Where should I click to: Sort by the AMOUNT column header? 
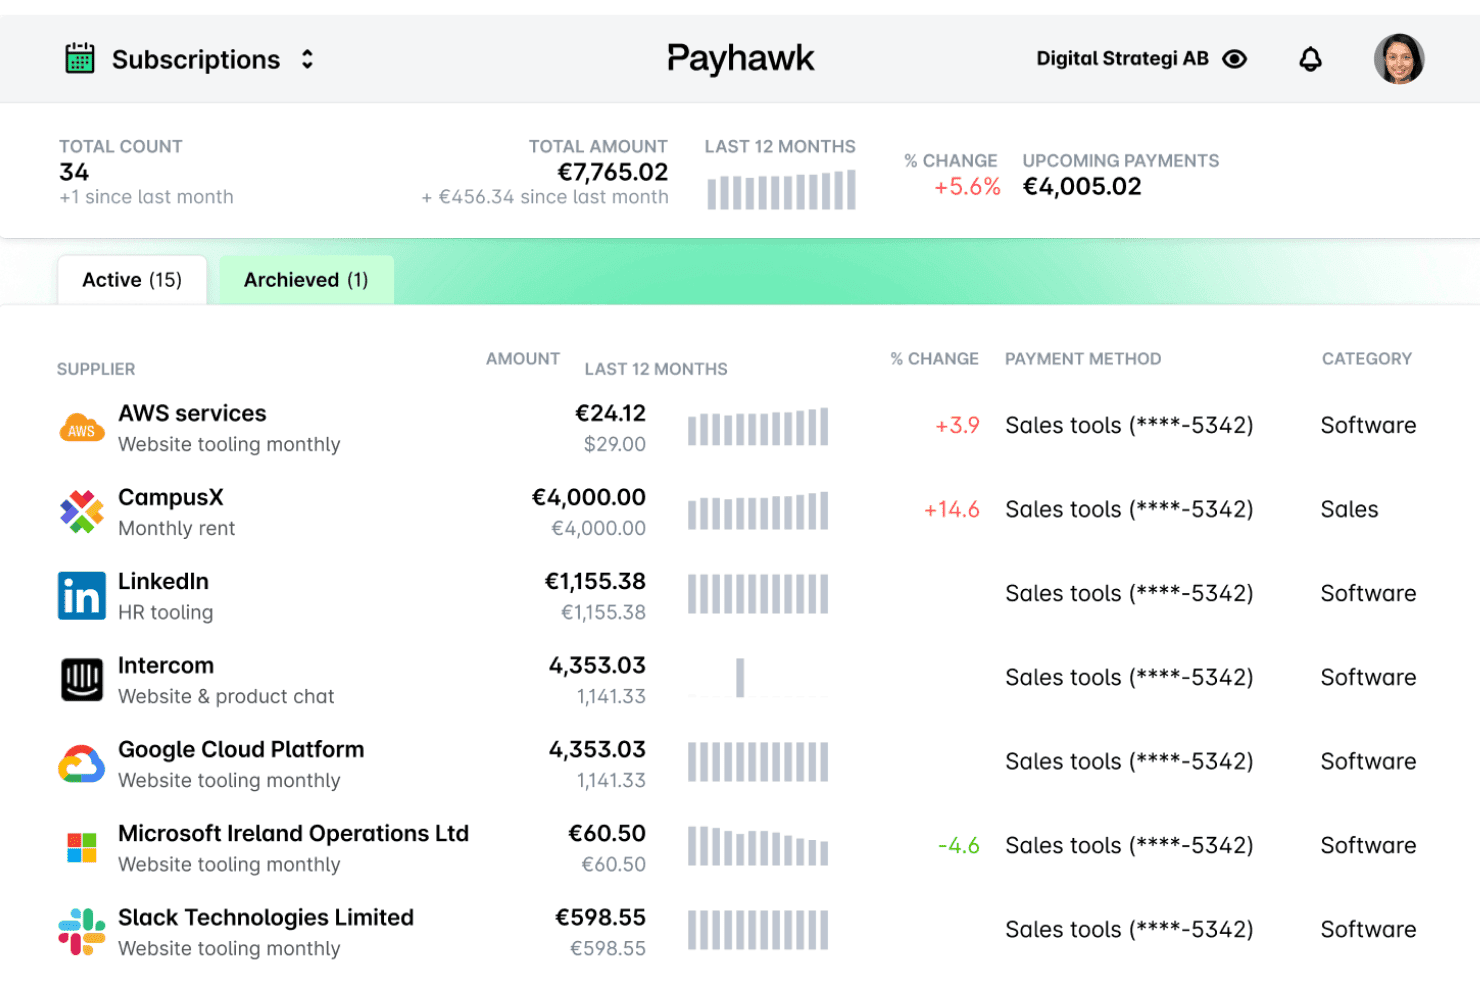pos(523,359)
